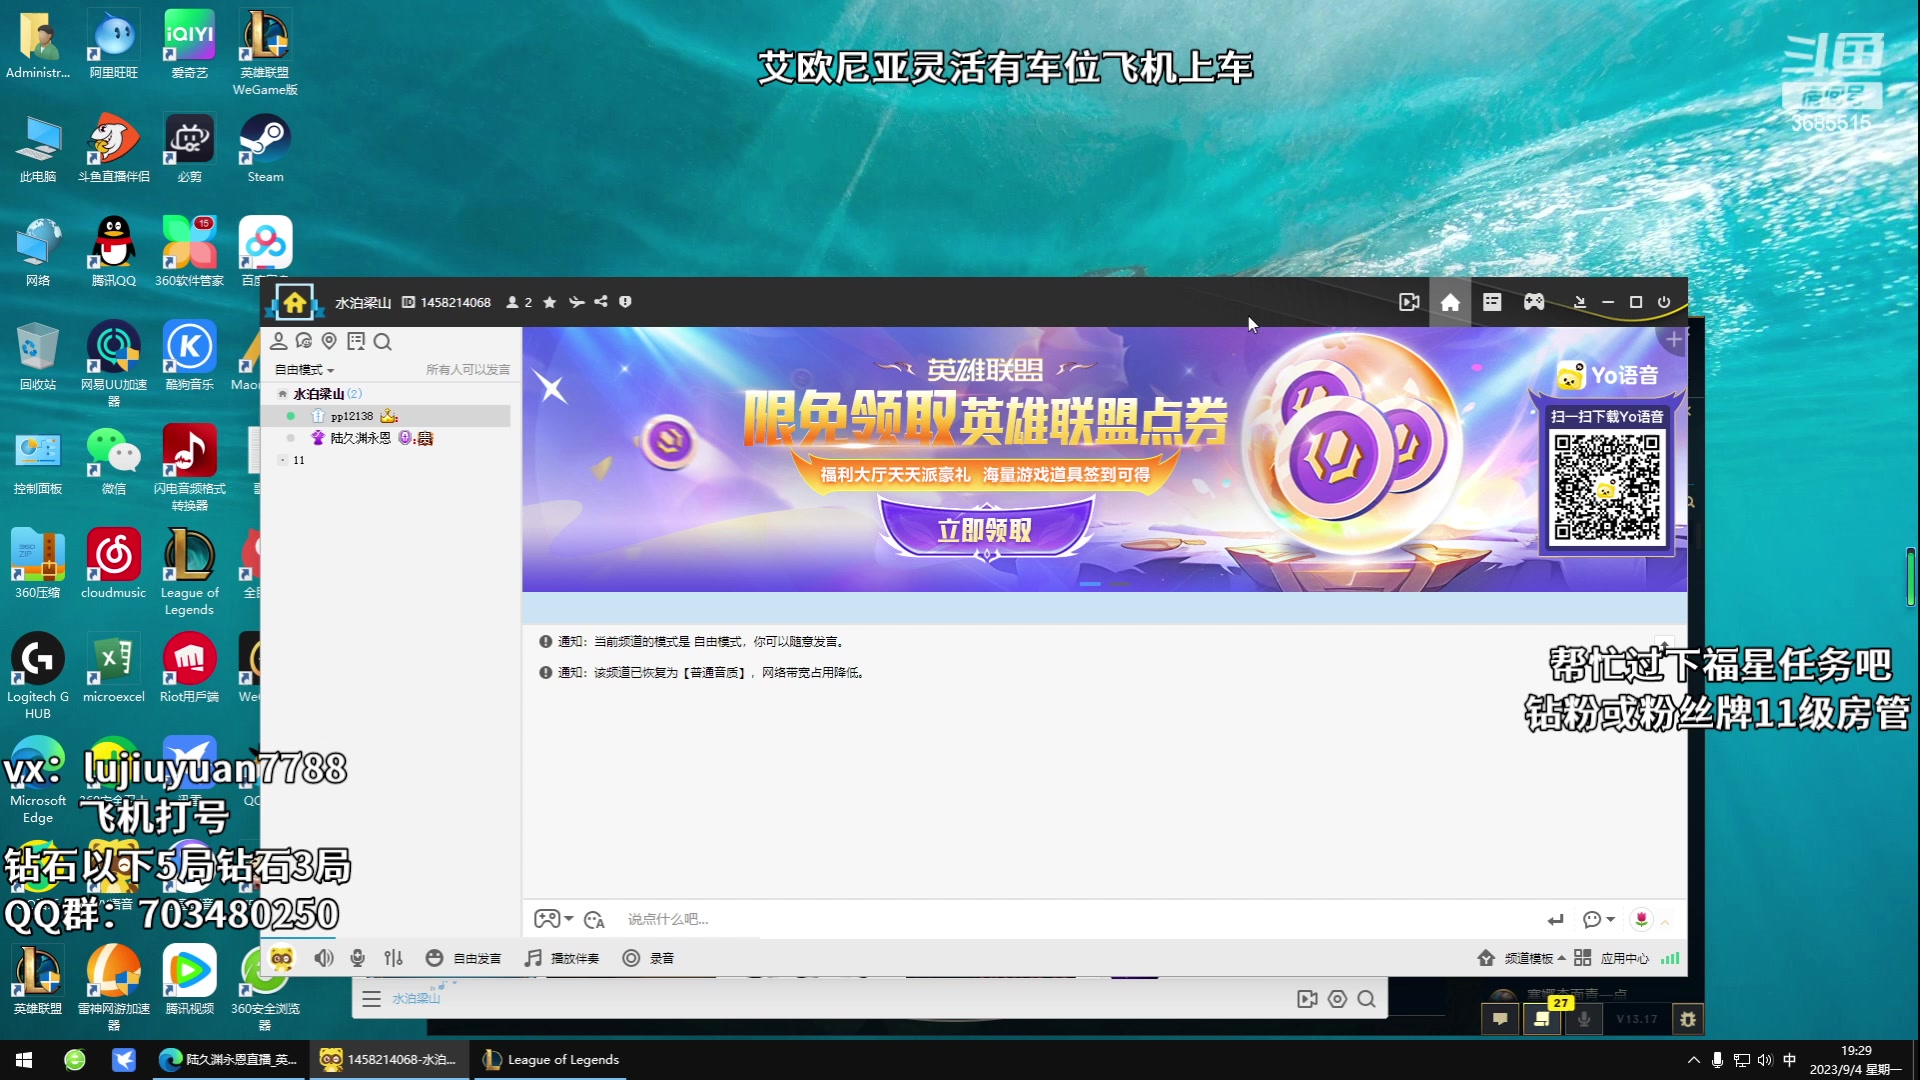This screenshot has height=1080, width=1920.
Task: Open the 微信 WeChat desktop icon
Action: [114, 460]
